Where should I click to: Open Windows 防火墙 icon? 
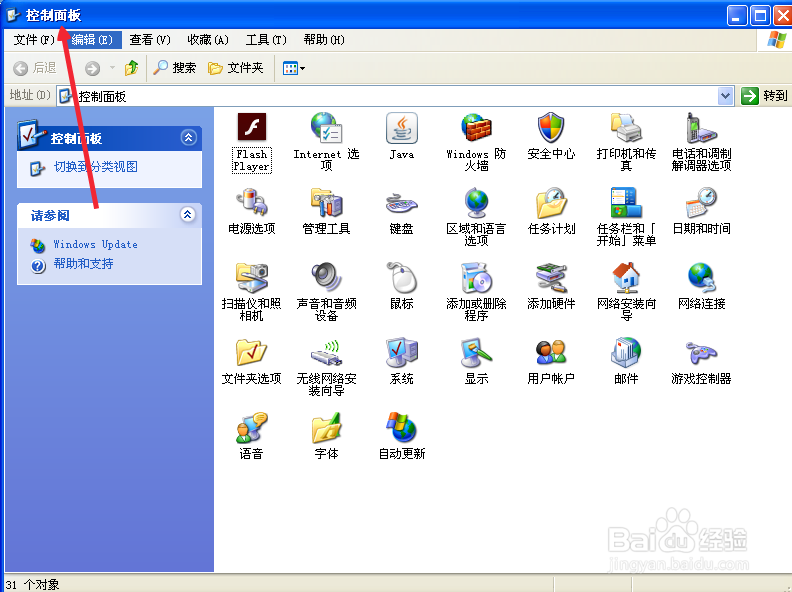(x=476, y=127)
